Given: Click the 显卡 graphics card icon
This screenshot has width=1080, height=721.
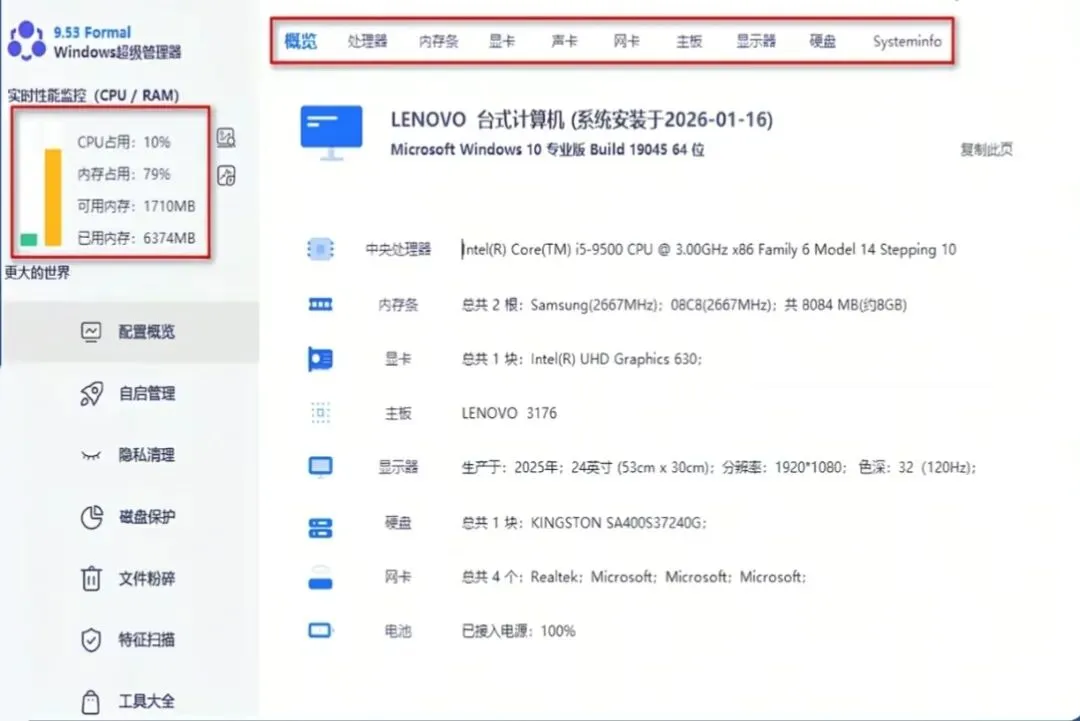Looking at the screenshot, I should 320,359.
